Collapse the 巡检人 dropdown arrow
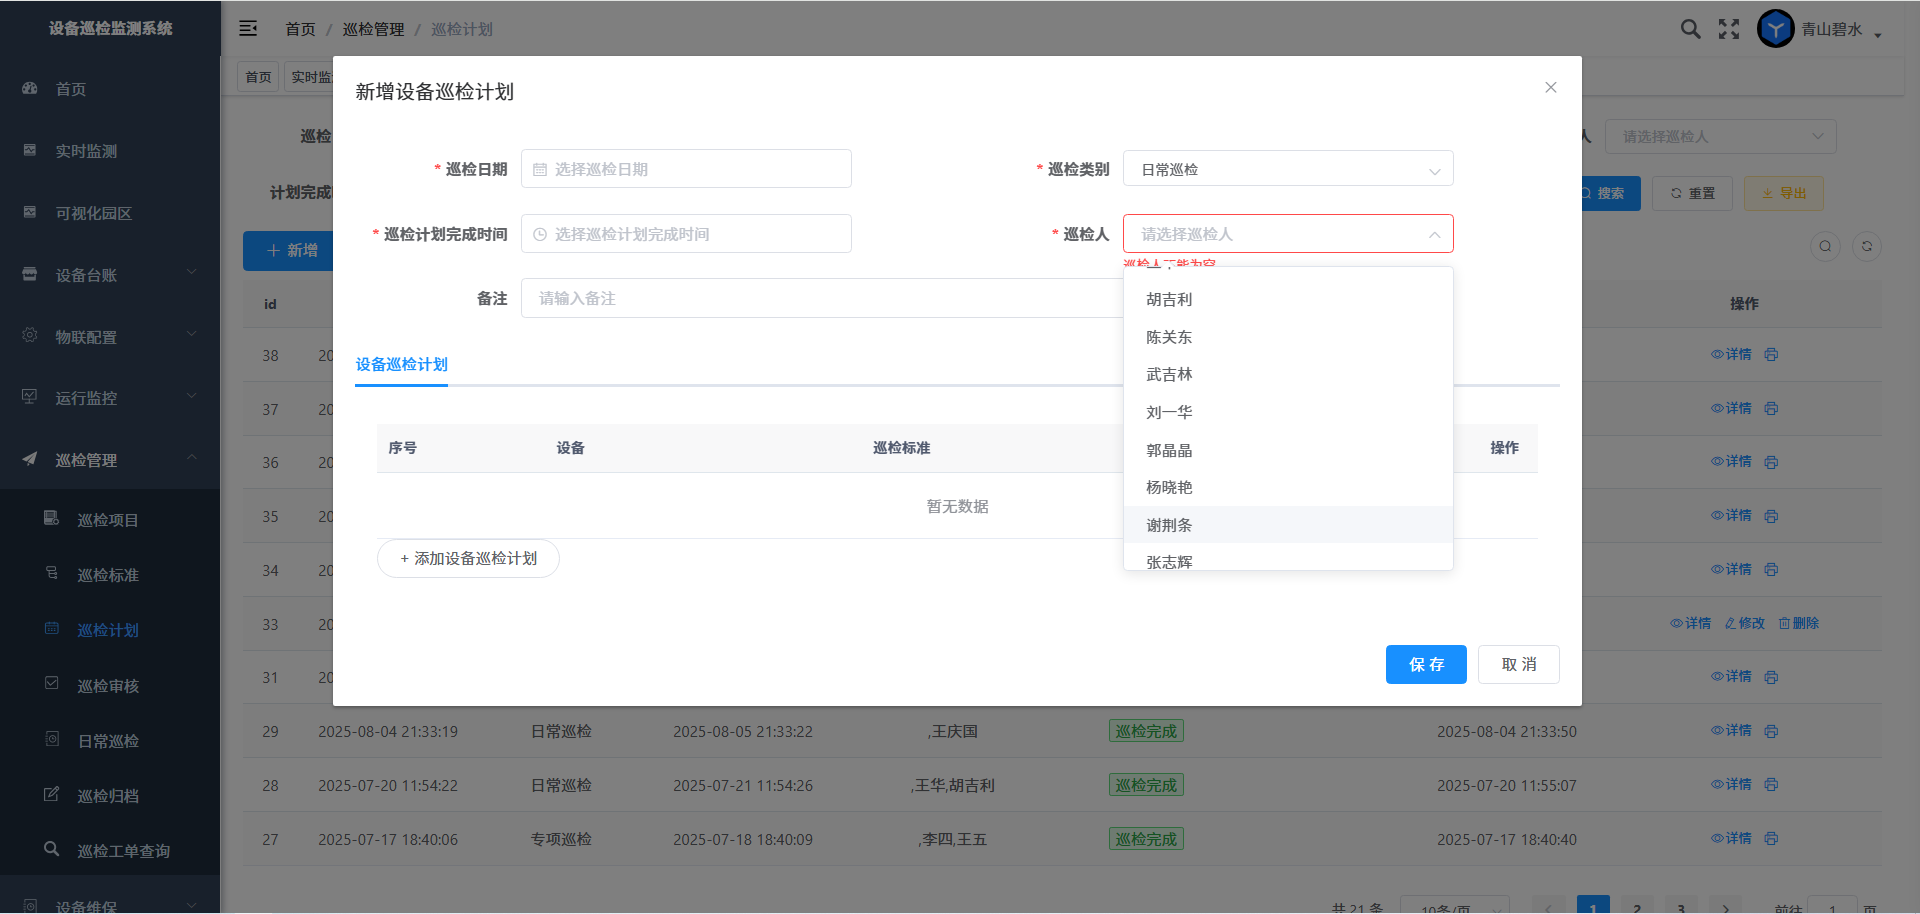Image resolution: width=1920 pixels, height=914 pixels. click(x=1434, y=235)
